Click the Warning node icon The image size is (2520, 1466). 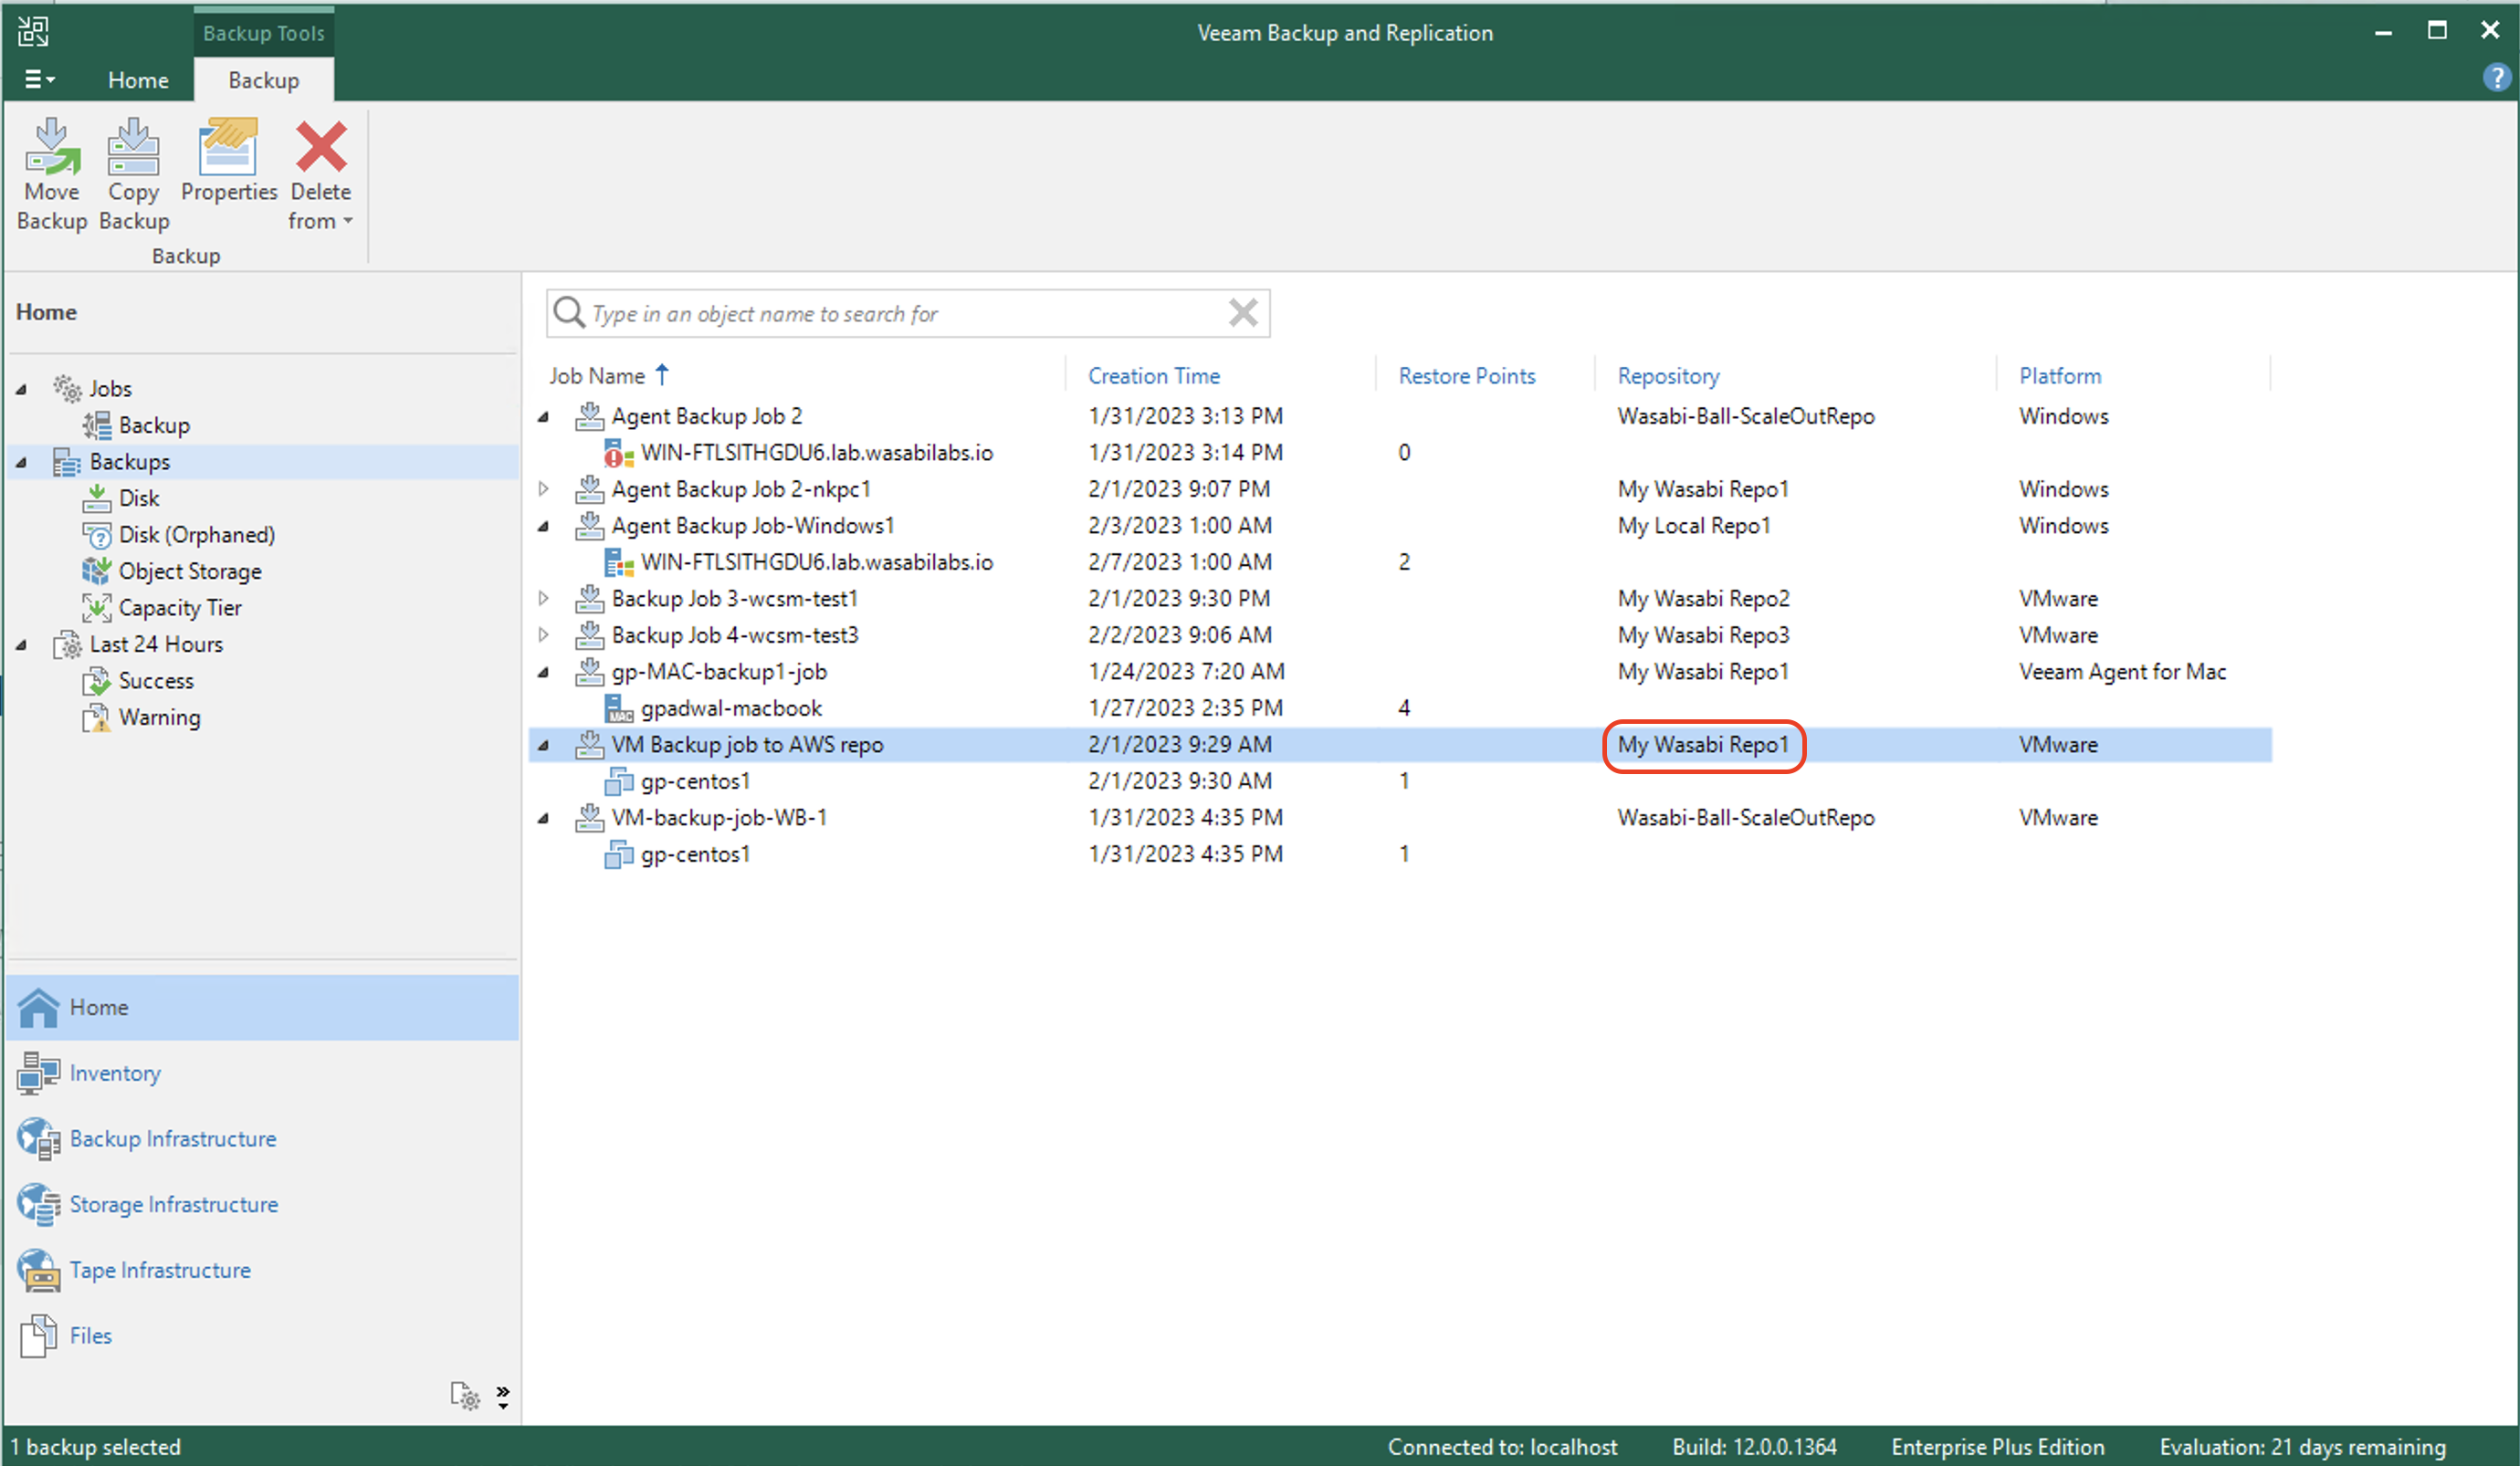[97, 718]
